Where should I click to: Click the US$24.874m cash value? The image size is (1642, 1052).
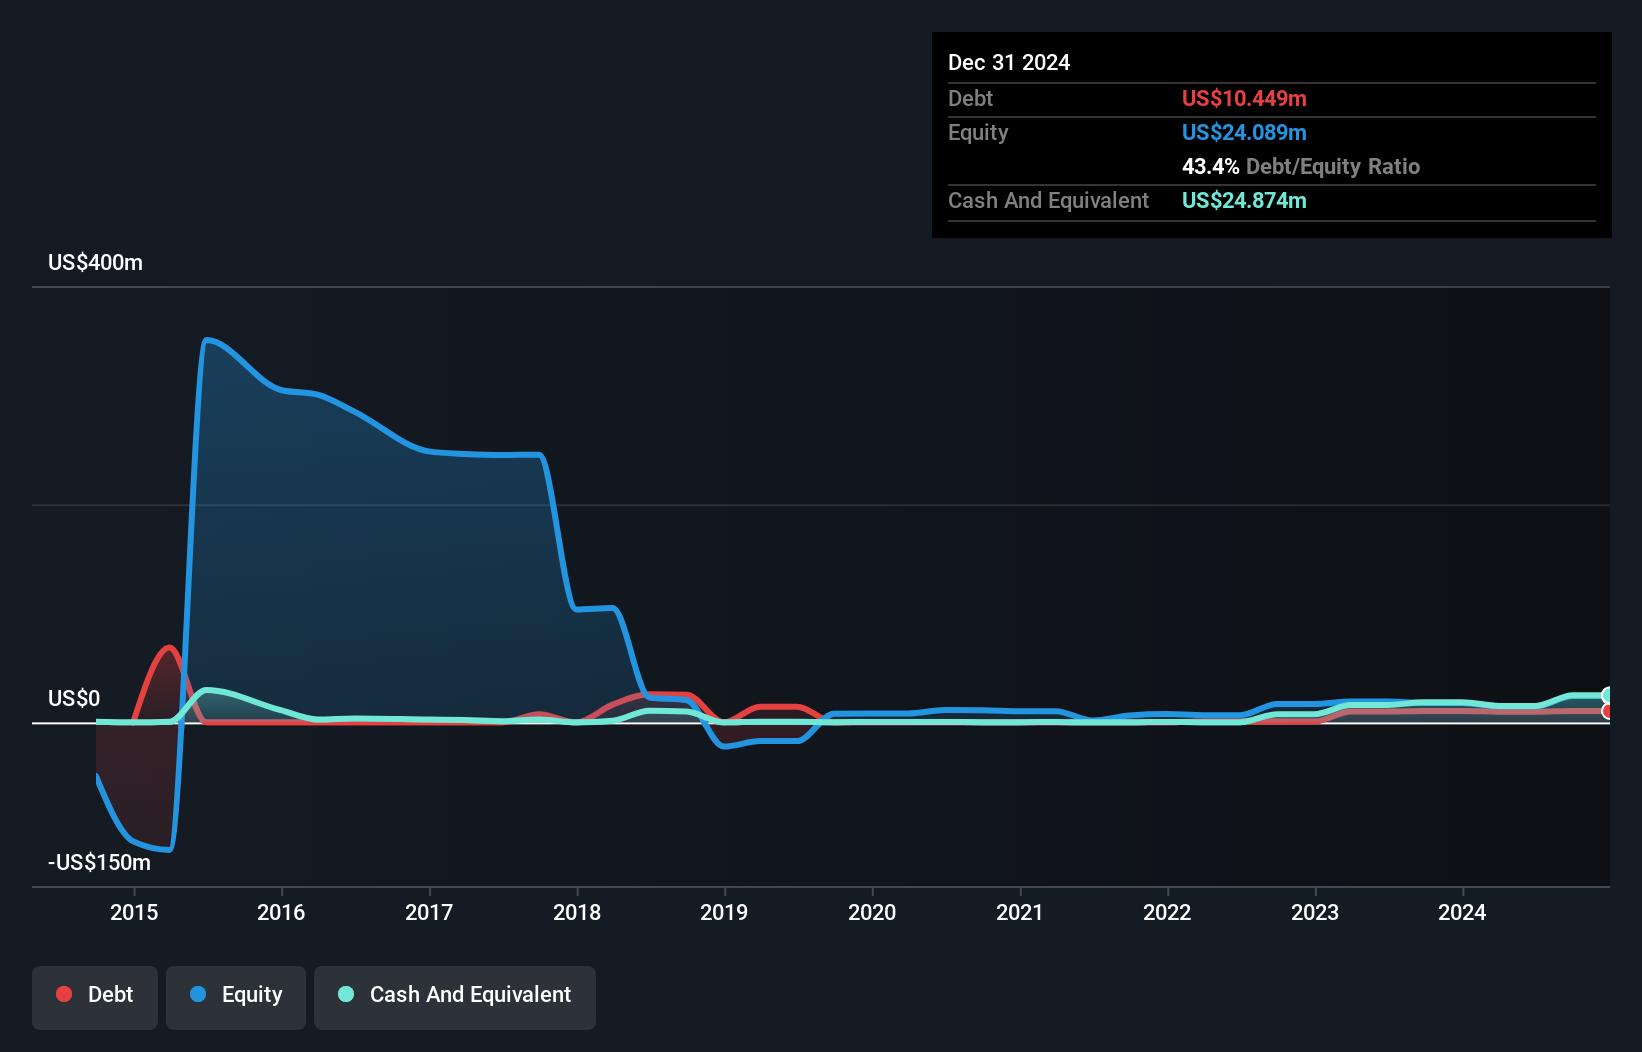click(x=1244, y=200)
